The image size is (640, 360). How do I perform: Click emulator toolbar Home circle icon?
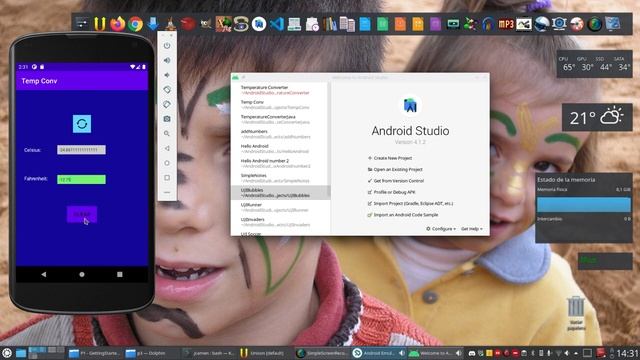[x=167, y=163]
